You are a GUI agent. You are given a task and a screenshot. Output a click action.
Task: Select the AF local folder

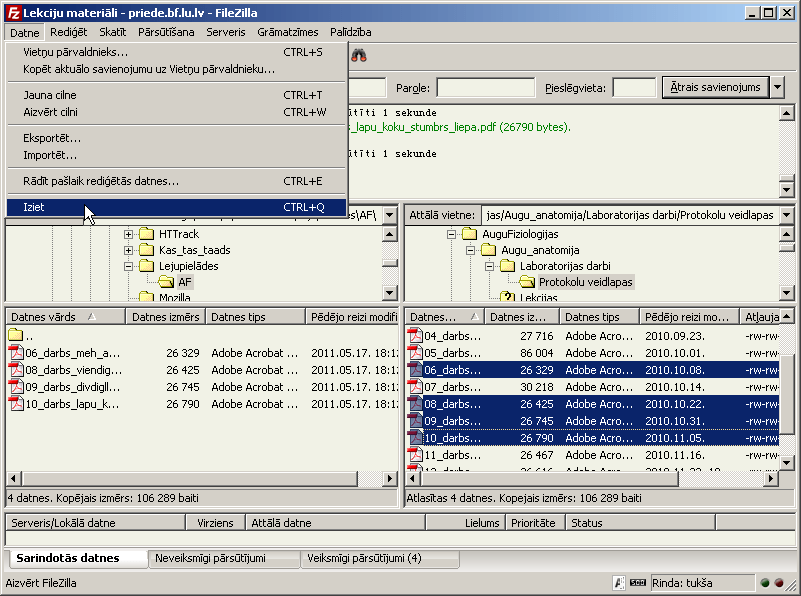[x=184, y=282]
